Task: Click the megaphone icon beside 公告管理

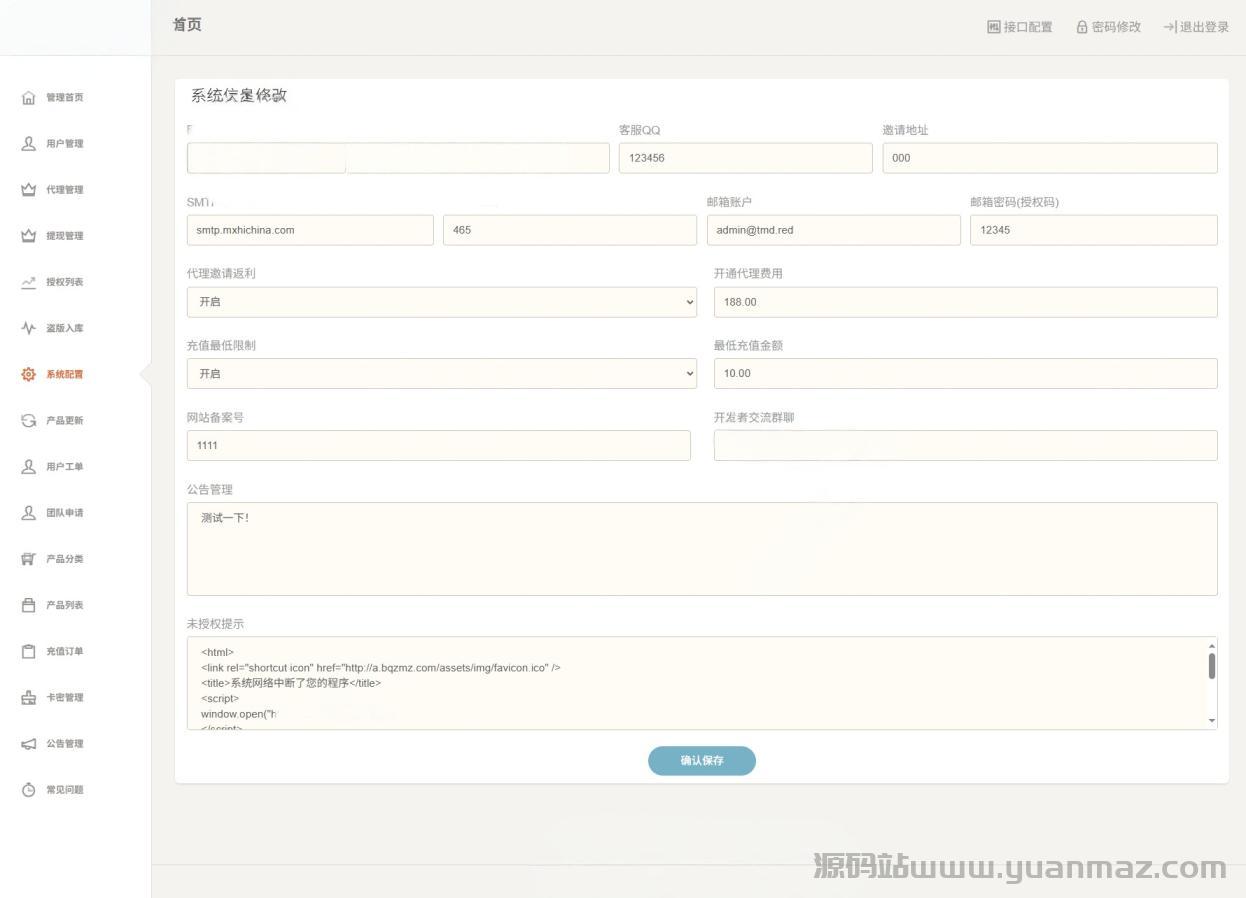Action: (x=29, y=744)
